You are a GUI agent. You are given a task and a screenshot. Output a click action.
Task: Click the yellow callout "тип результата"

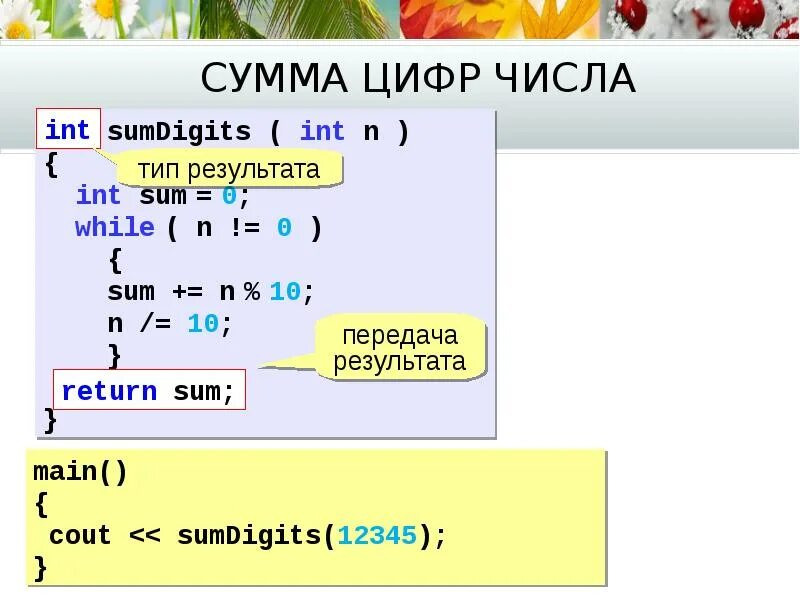click(229, 169)
